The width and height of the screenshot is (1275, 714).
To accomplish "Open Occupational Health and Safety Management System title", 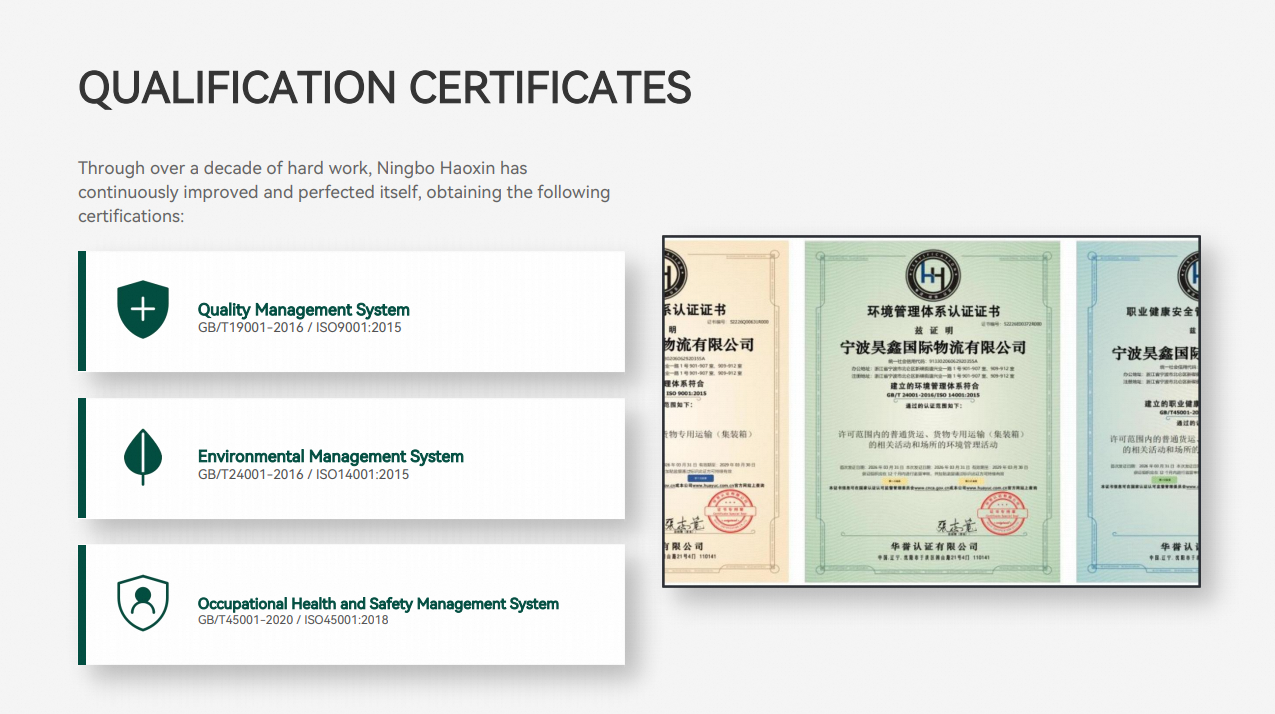I will pos(378,603).
